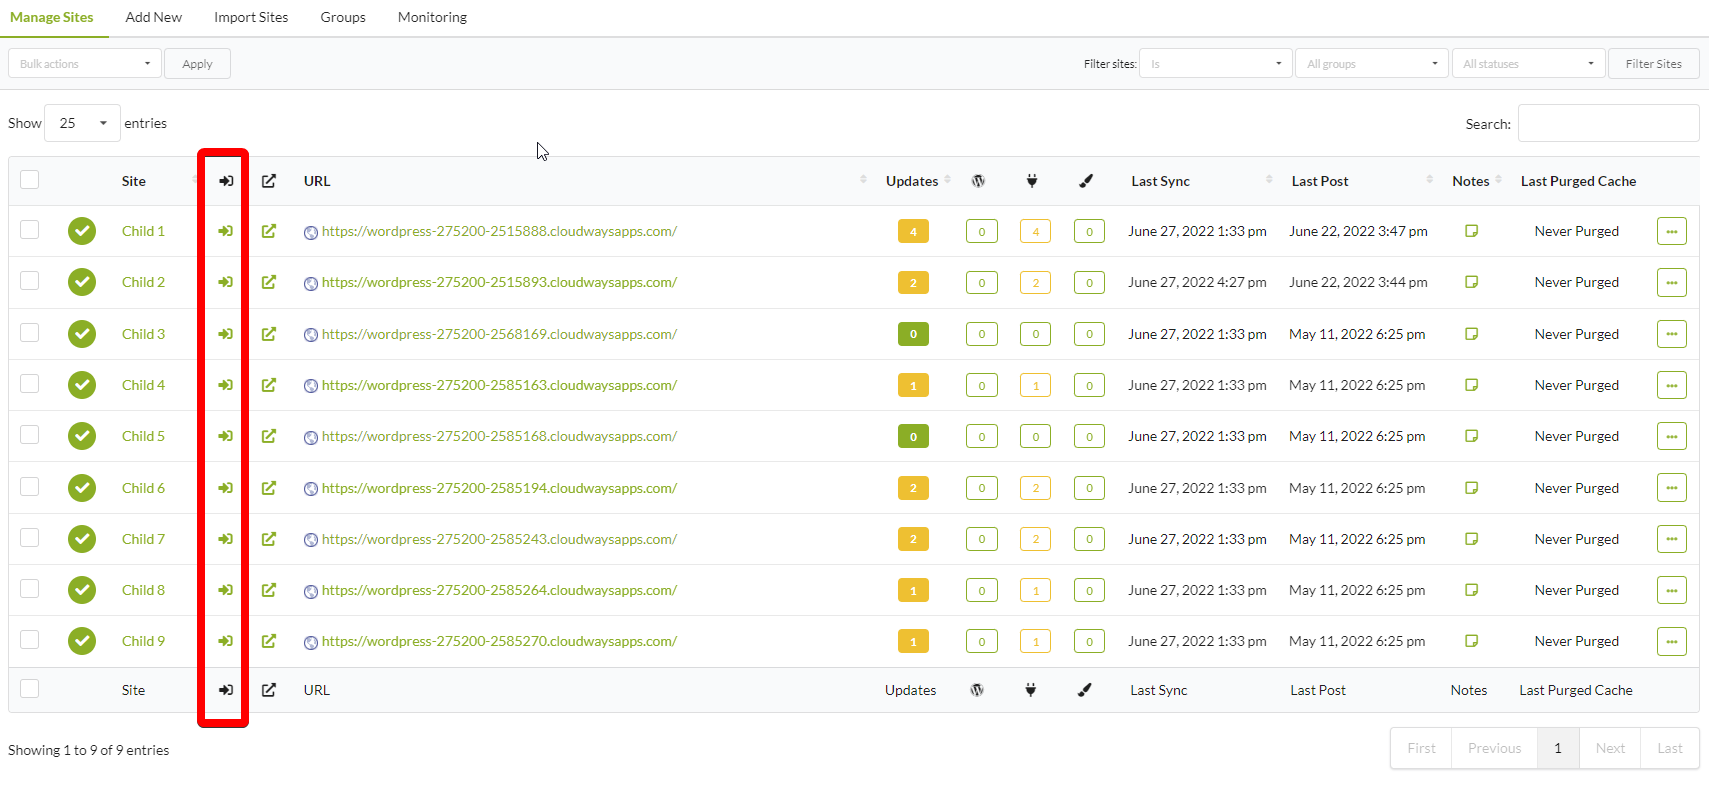The image size is (1709, 789).
Task: Sort by plugin updates header icon
Action: point(1032,181)
